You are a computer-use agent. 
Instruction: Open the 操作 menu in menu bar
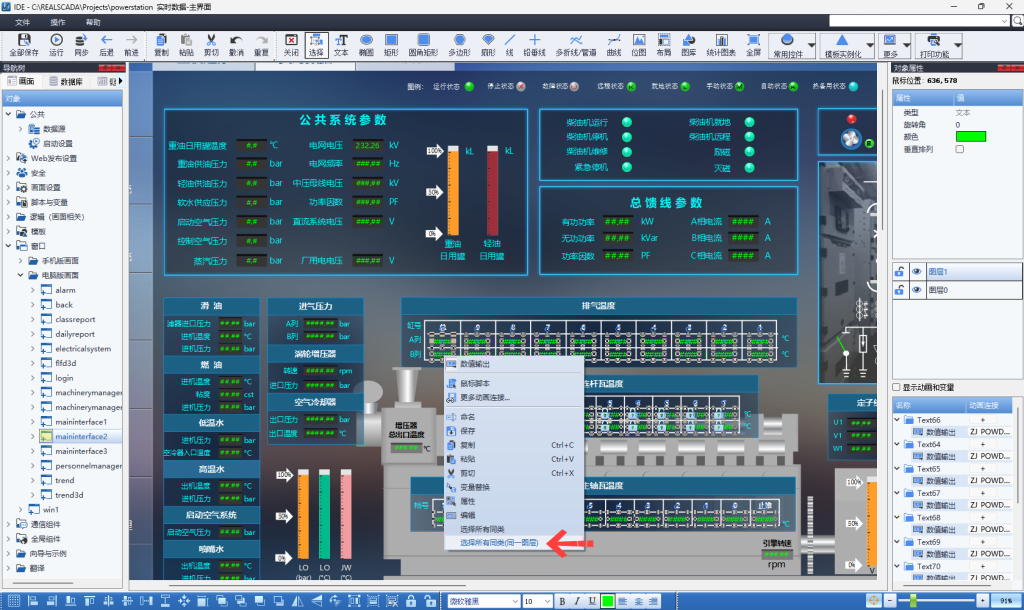tap(58, 21)
